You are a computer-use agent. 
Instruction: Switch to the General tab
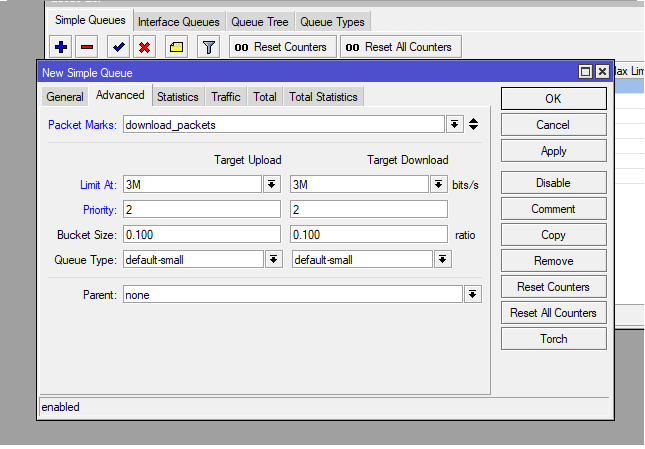point(64,97)
